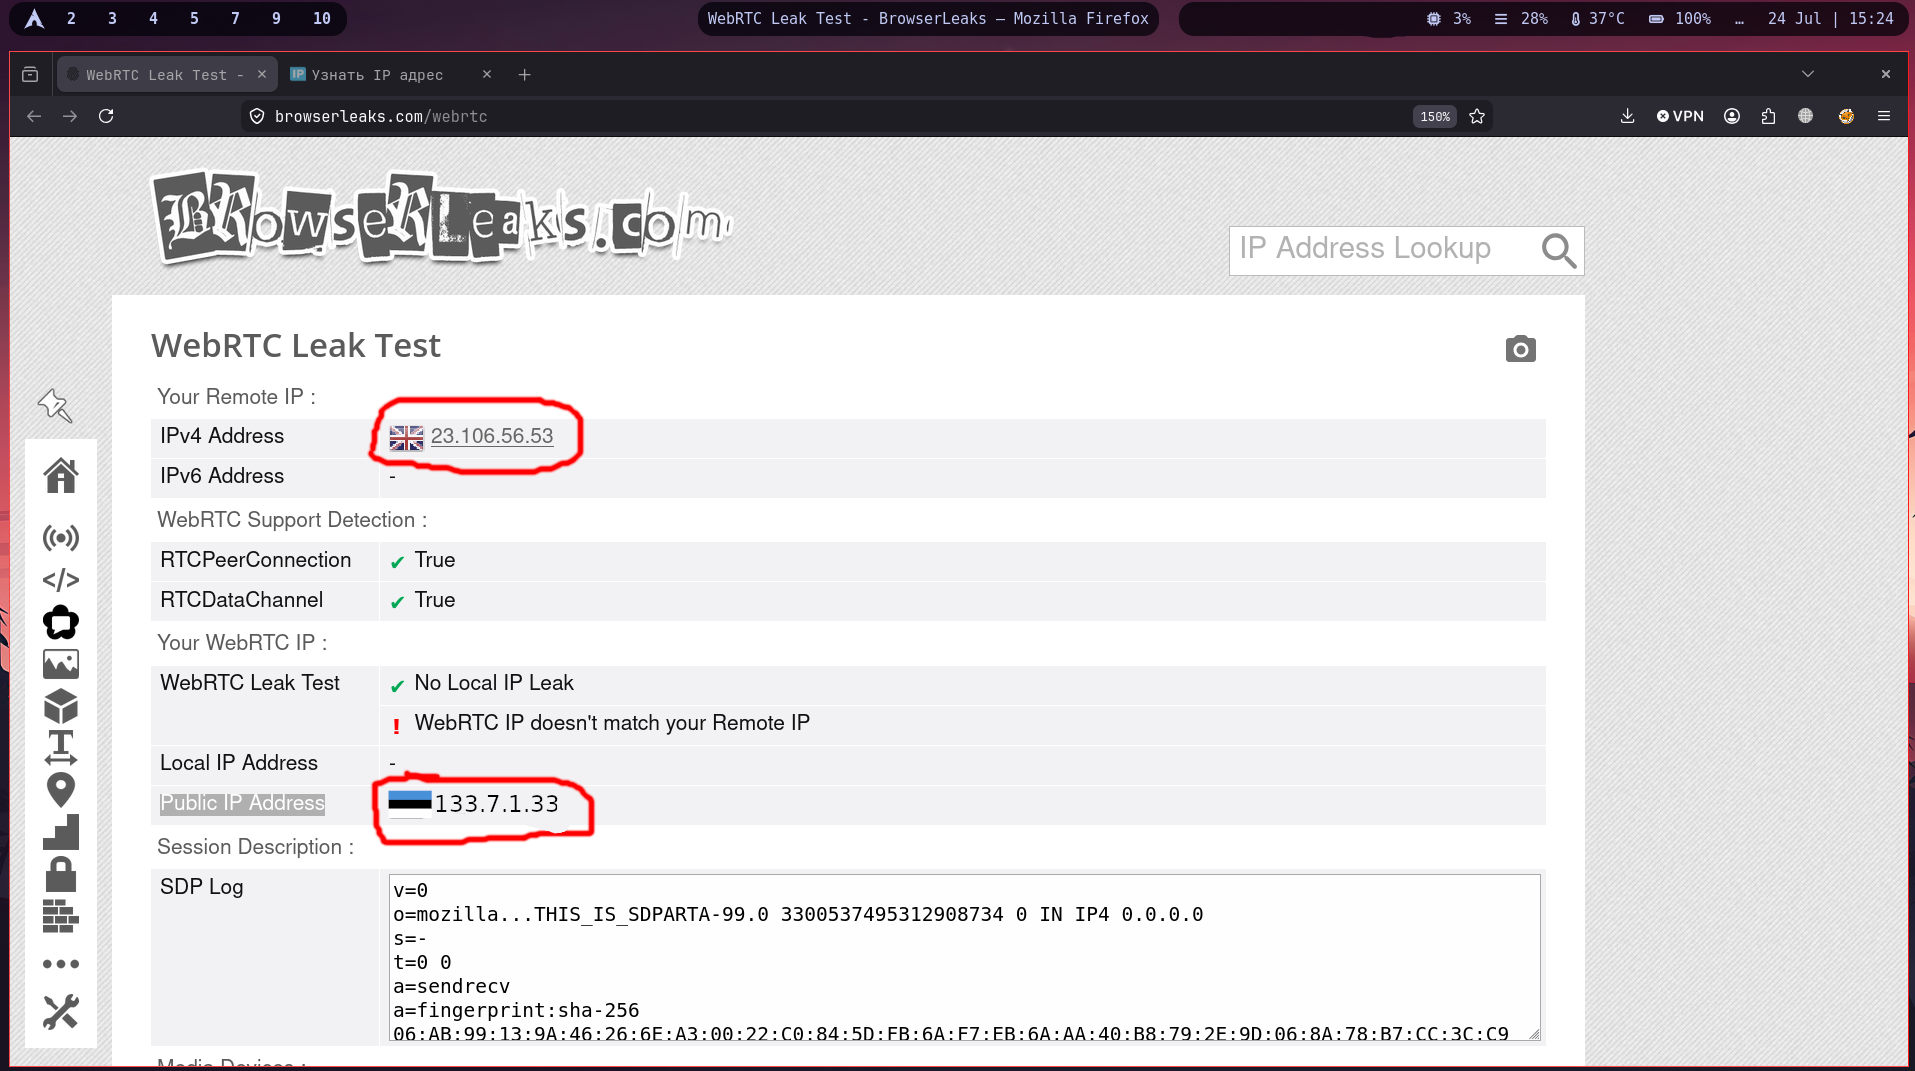Viewport: 1915px width, 1071px height.
Task: Click the BrowserLeaks.com logo
Action: click(443, 219)
